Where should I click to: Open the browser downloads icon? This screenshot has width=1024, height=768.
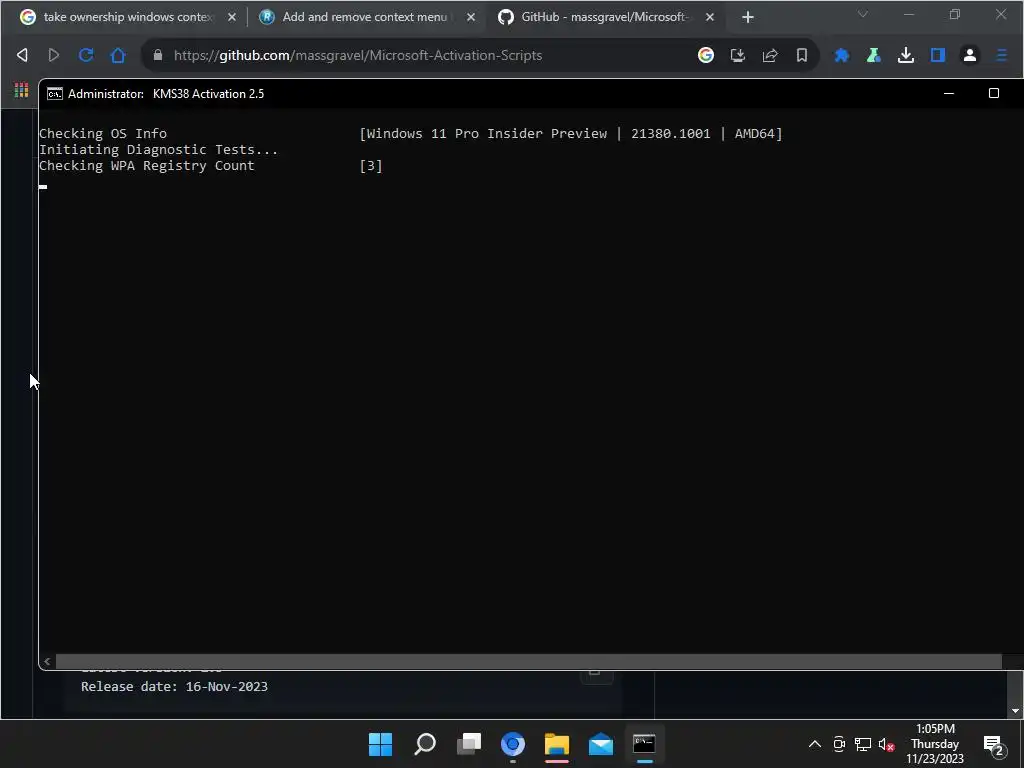(x=906, y=56)
